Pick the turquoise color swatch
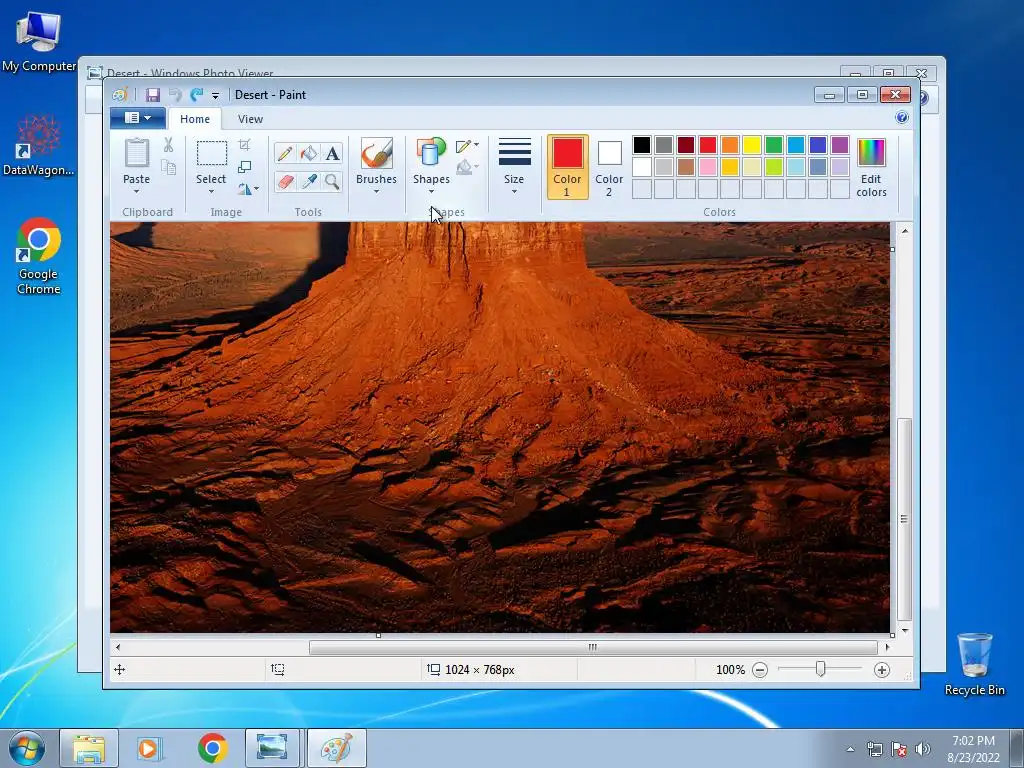The image size is (1024, 768). [795, 144]
